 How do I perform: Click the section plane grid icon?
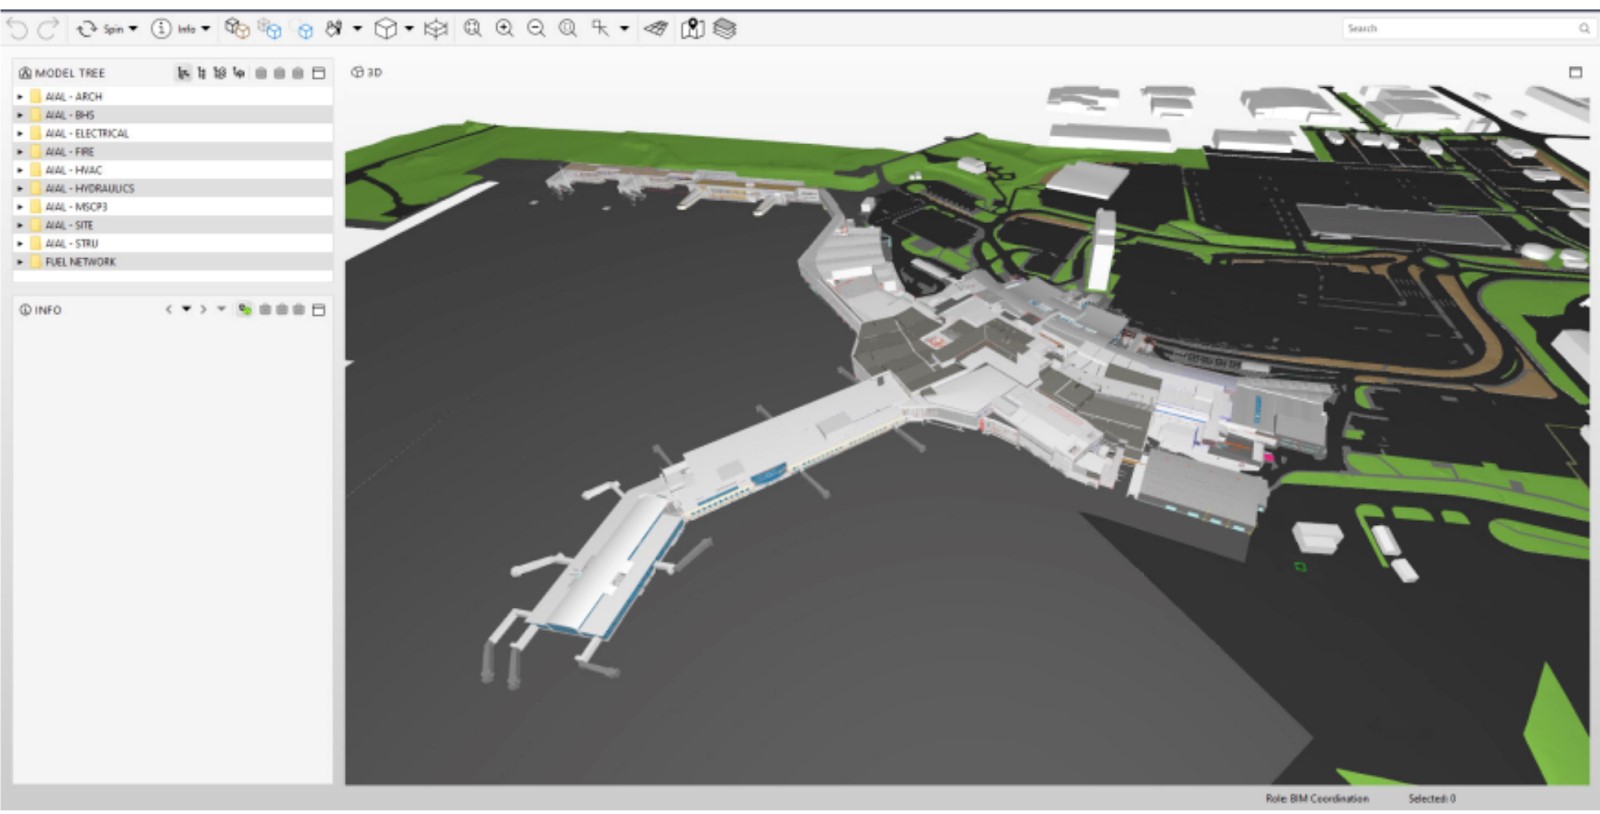(x=656, y=29)
